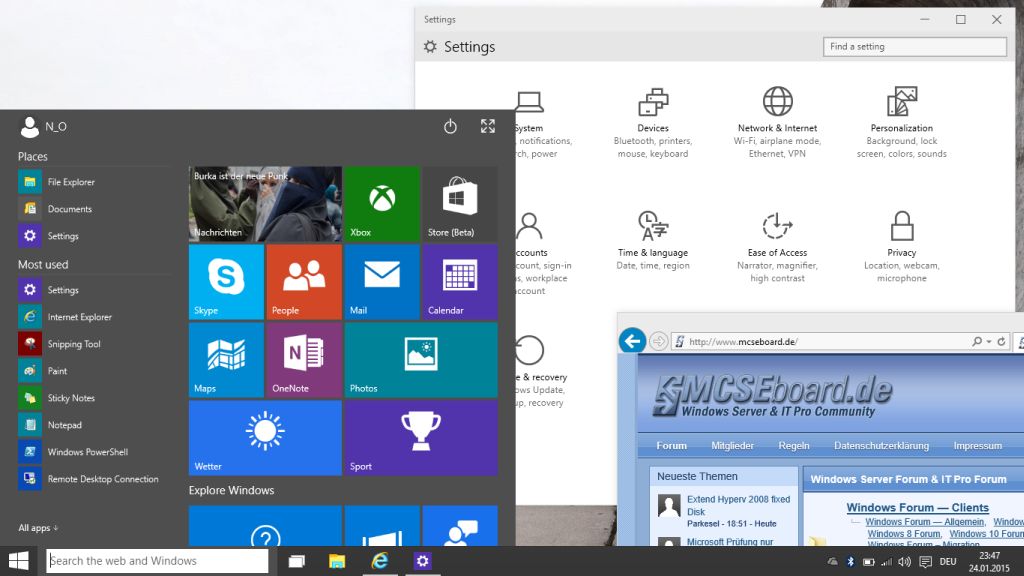Open Network & Internet settings
The image size is (1024, 576).
click(777, 123)
